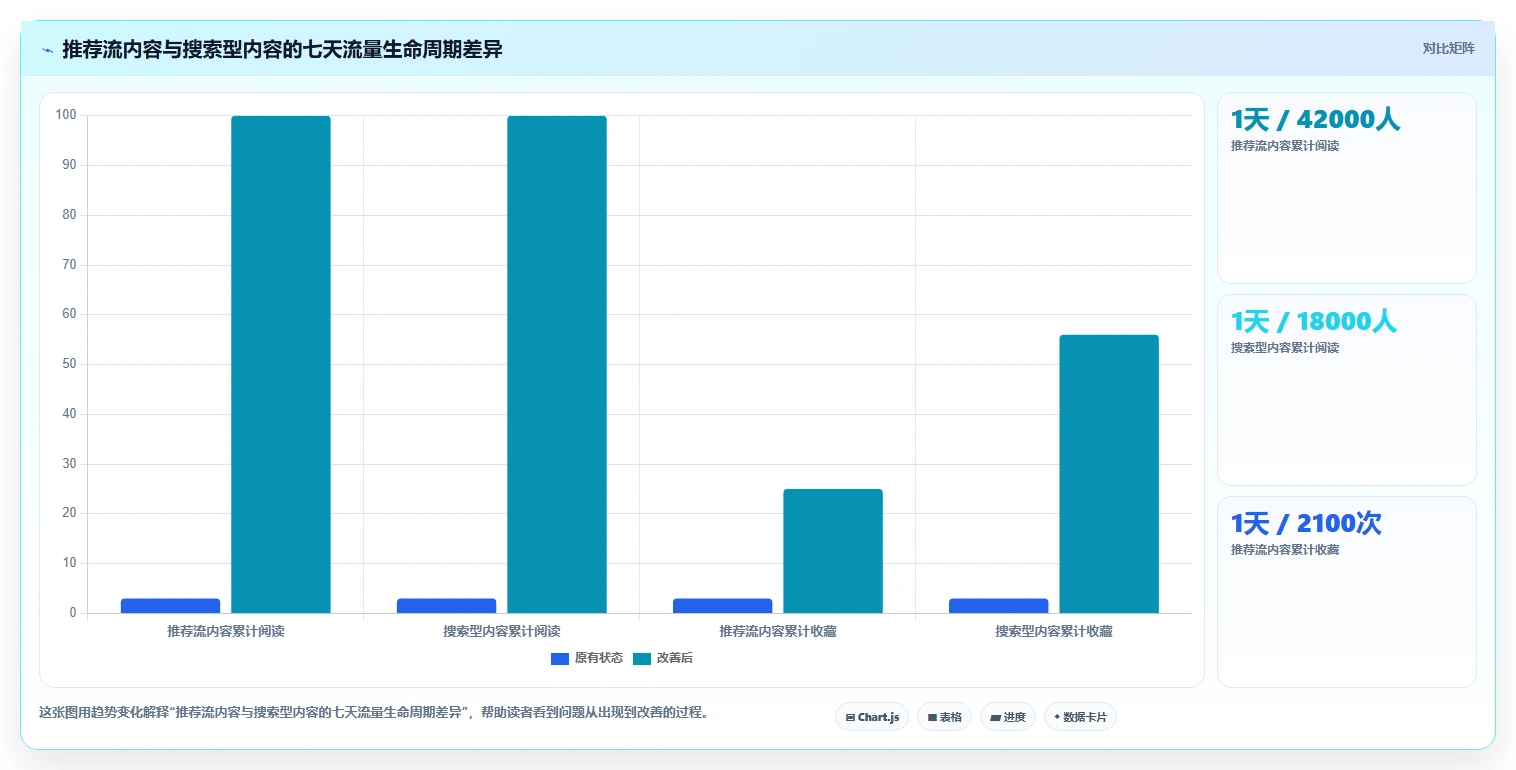
Task: Click the x-axis label 推荐流内容累计阅读
Action: click(x=226, y=631)
